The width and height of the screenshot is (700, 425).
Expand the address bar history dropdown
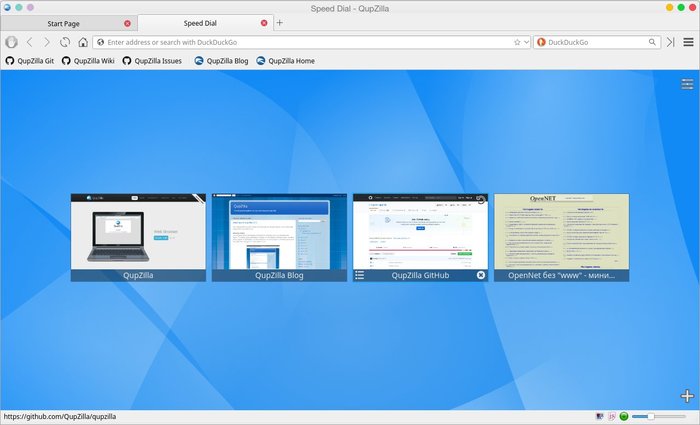(526, 42)
